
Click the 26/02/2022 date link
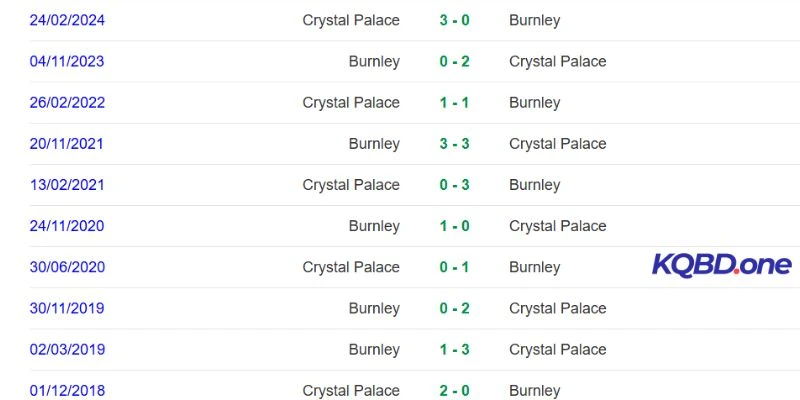click(x=67, y=102)
